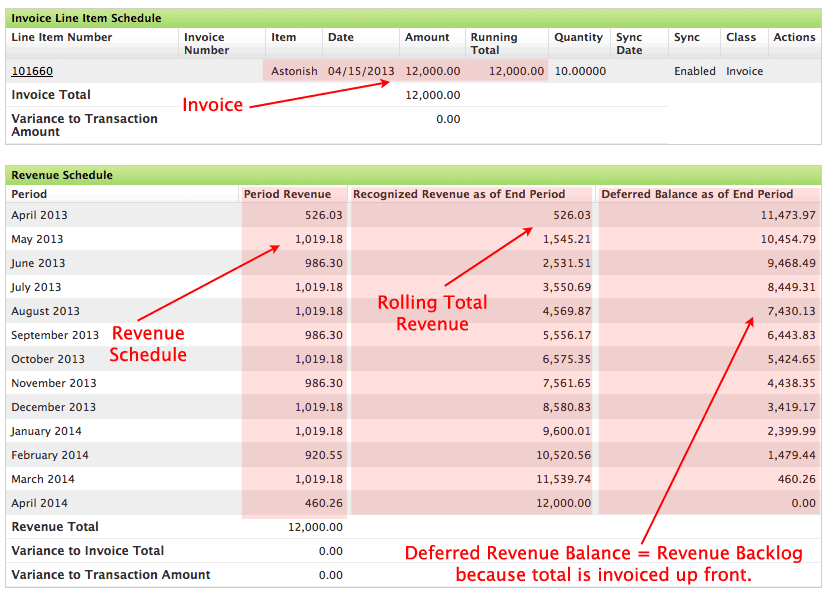This screenshot has width=830, height=593.
Task: Select the Variance to Transaction Amount 0.00 in invoice section
Action: pyautogui.click(x=448, y=119)
